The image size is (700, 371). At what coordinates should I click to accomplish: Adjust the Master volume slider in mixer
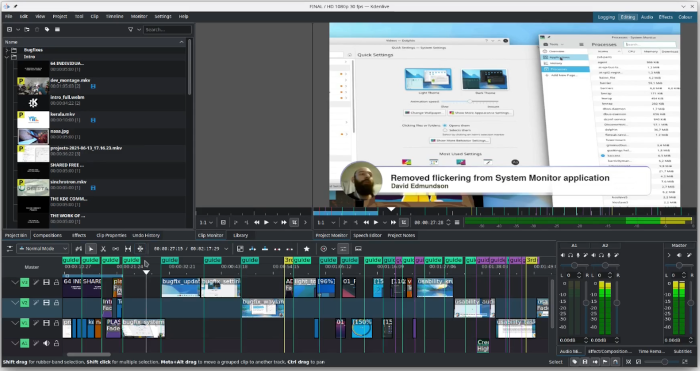click(690, 303)
